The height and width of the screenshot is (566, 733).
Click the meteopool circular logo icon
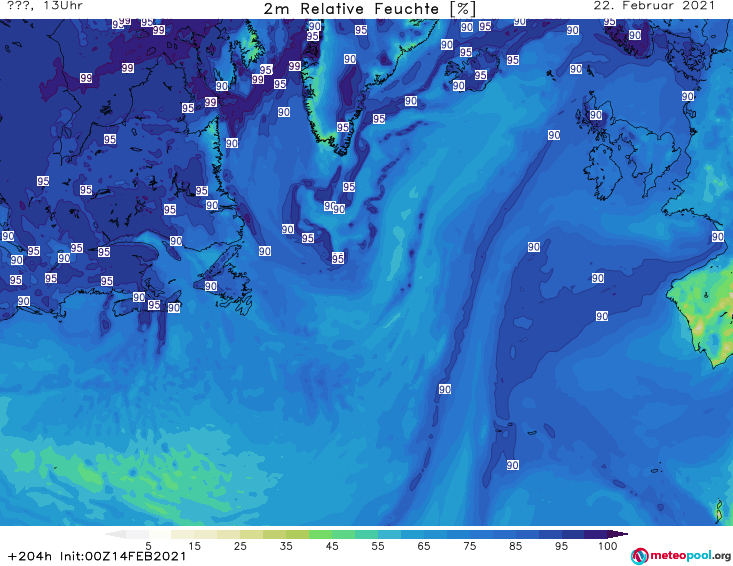(x=639, y=556)
